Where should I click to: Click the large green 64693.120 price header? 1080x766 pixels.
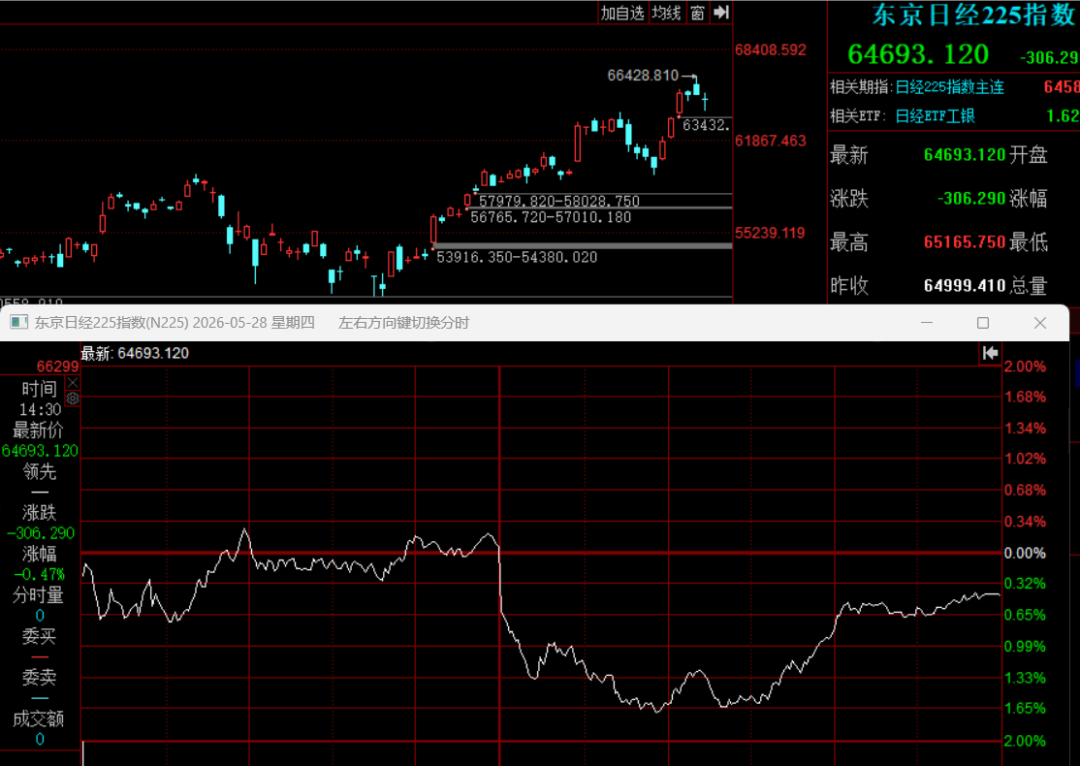(x=918, y=54)
